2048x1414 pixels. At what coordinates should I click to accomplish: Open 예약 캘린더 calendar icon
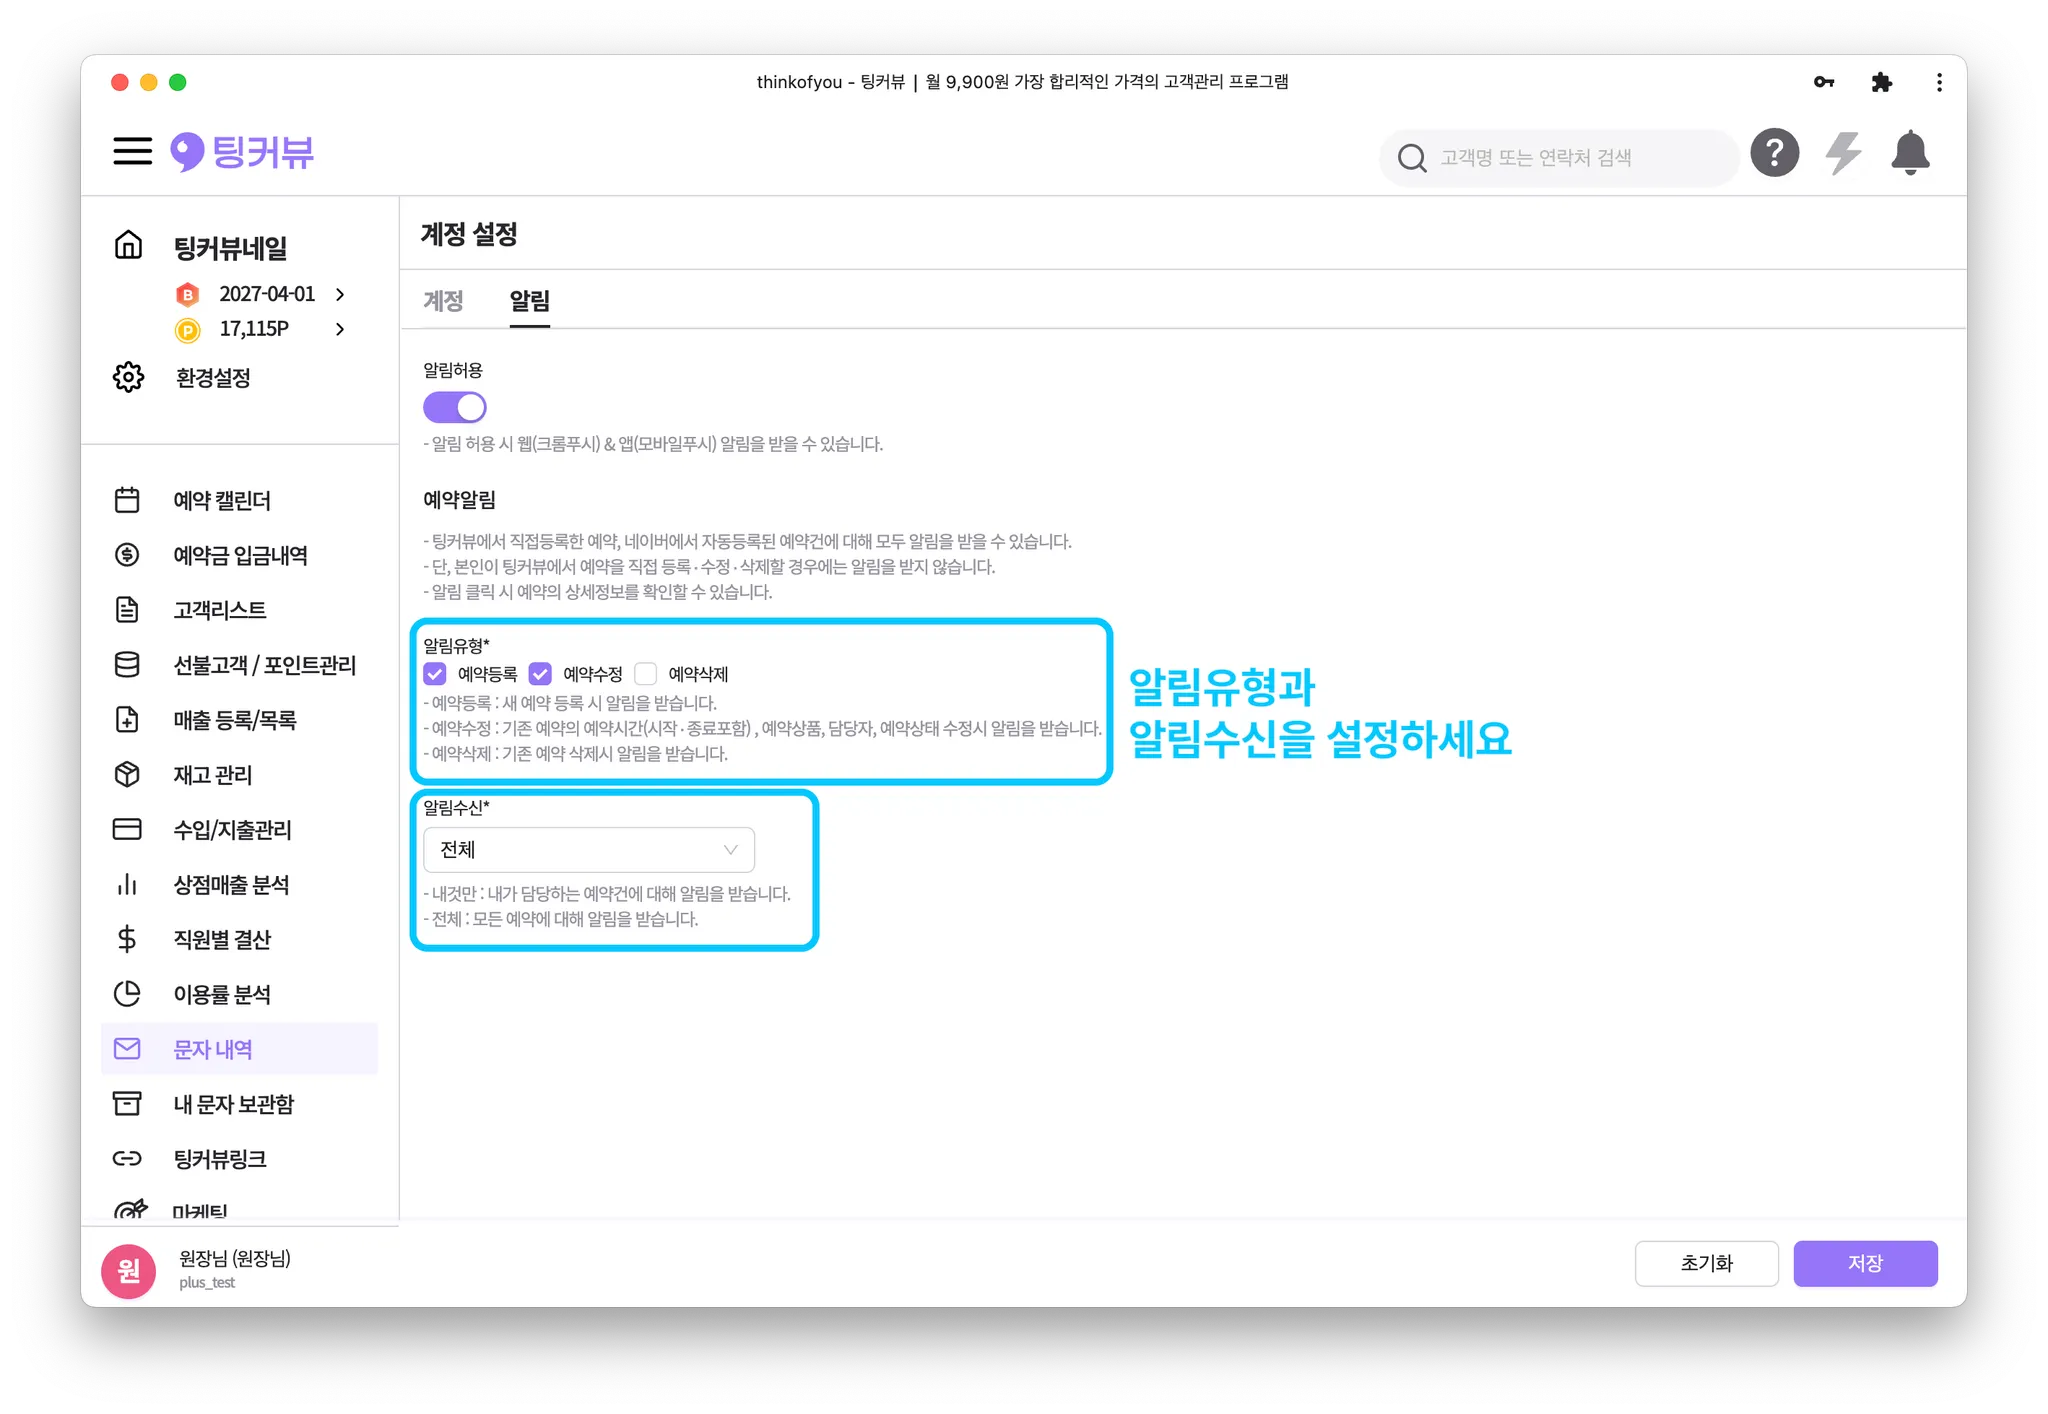coord(127,500)
